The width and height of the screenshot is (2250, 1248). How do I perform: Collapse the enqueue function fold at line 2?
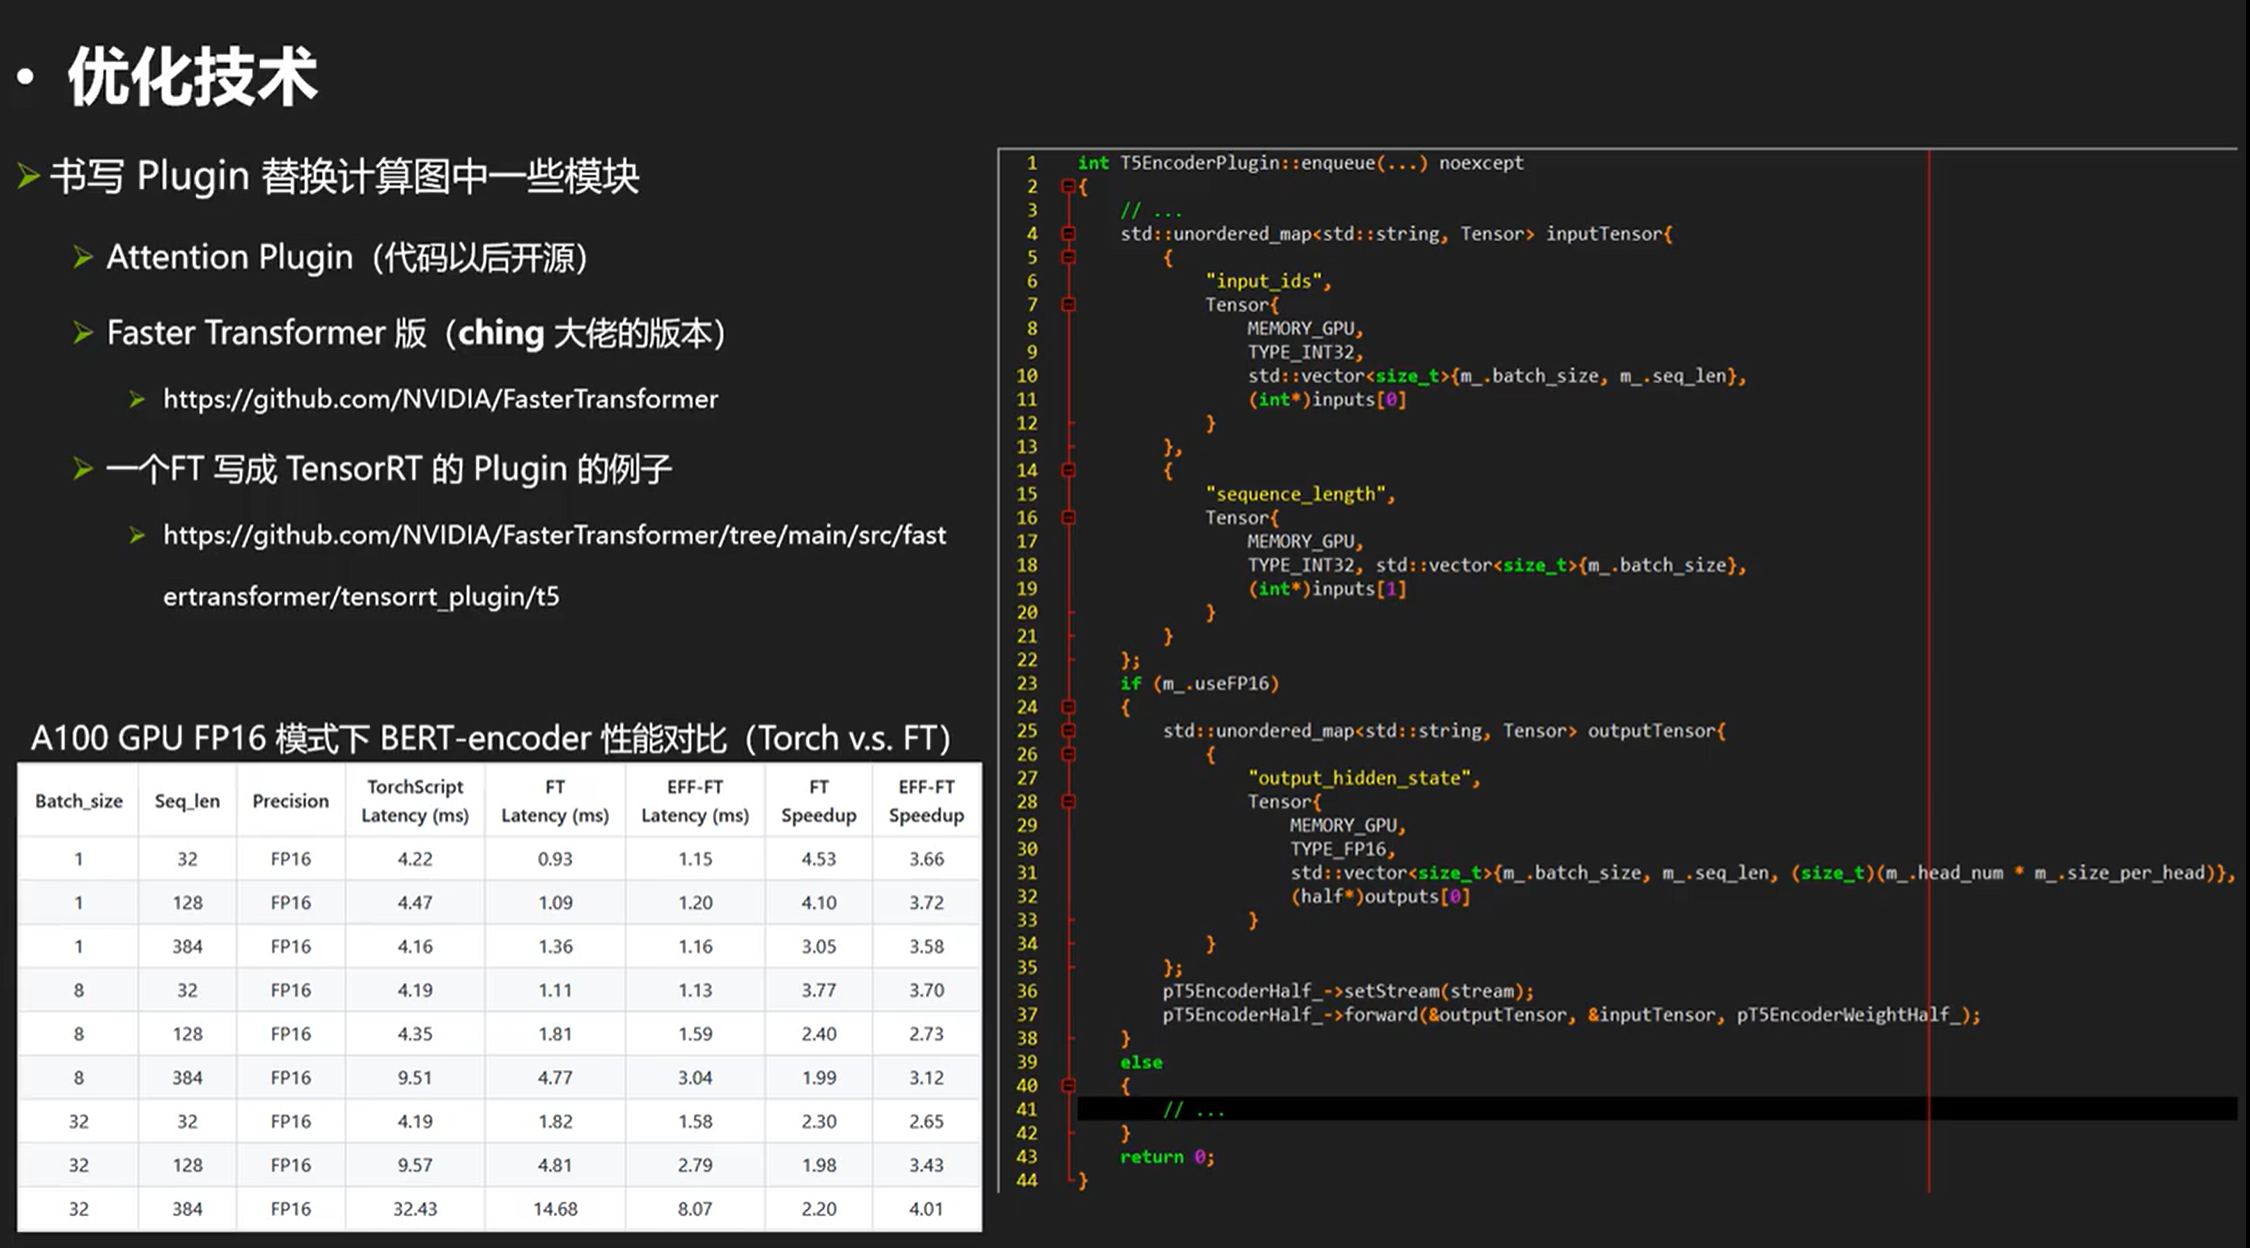tap(1068, 186)
